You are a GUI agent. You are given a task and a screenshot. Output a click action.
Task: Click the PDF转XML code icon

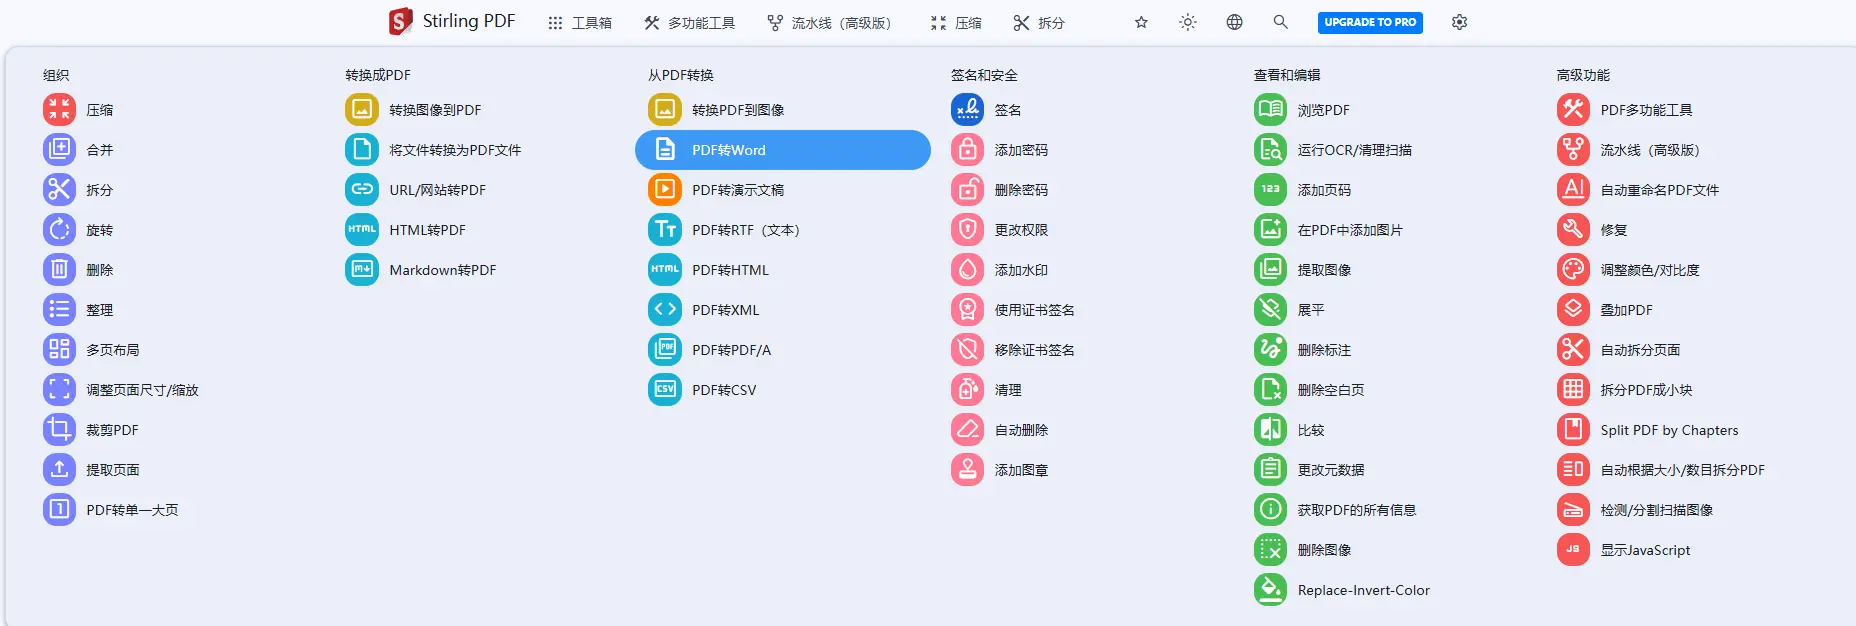[x=665, y=310]
